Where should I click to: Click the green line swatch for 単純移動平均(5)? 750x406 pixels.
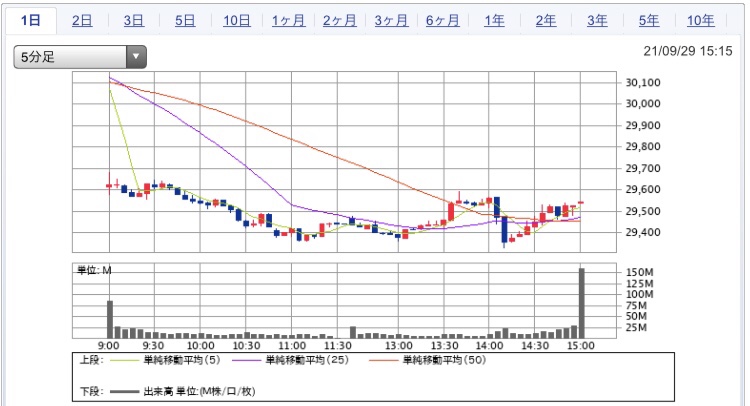(x=124, y=361)
